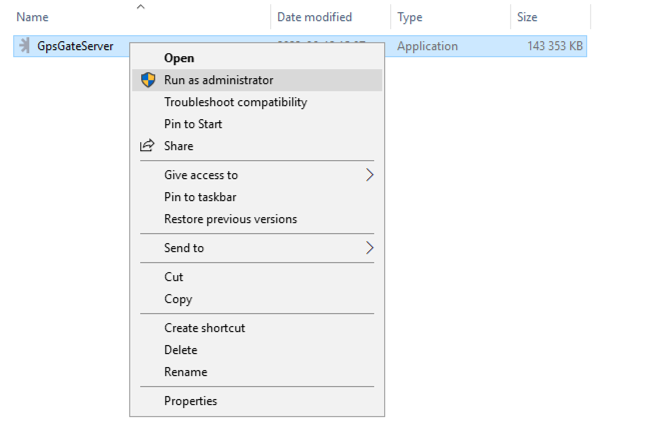
Task: Choose Delete from the context menu
Action: (257, 350)
